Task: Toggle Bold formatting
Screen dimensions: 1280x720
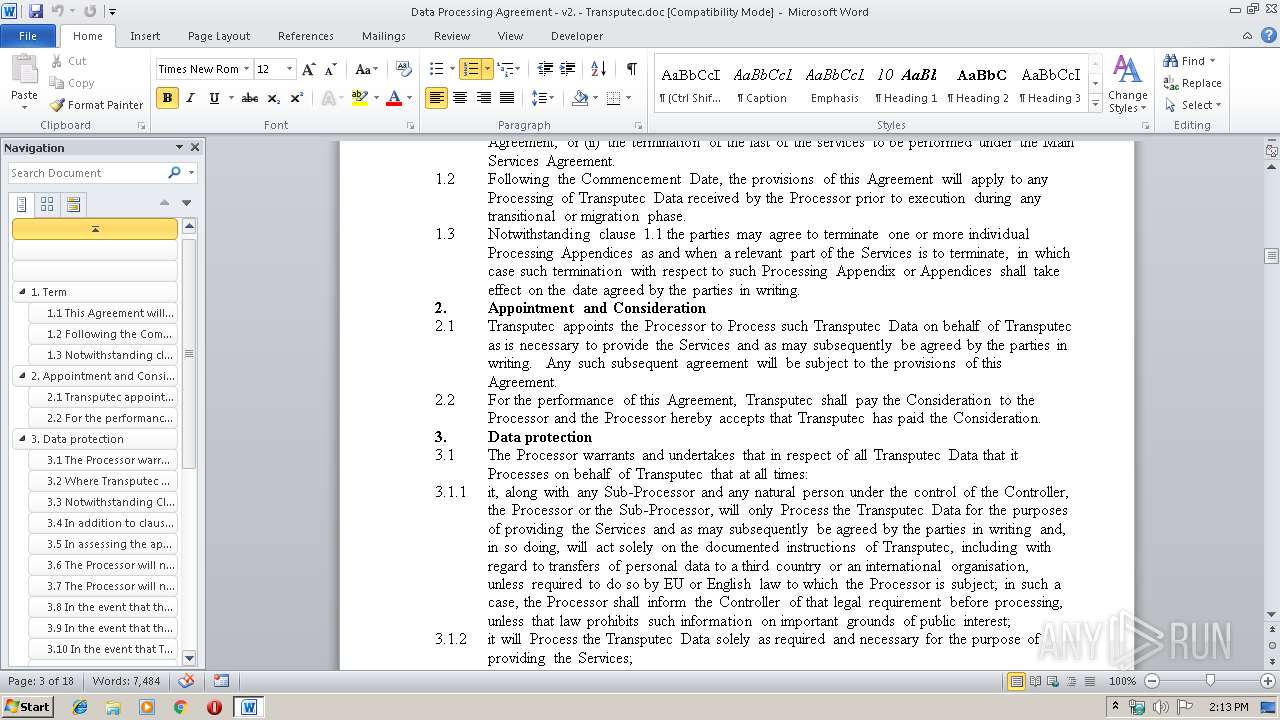Action: (167, 98)
